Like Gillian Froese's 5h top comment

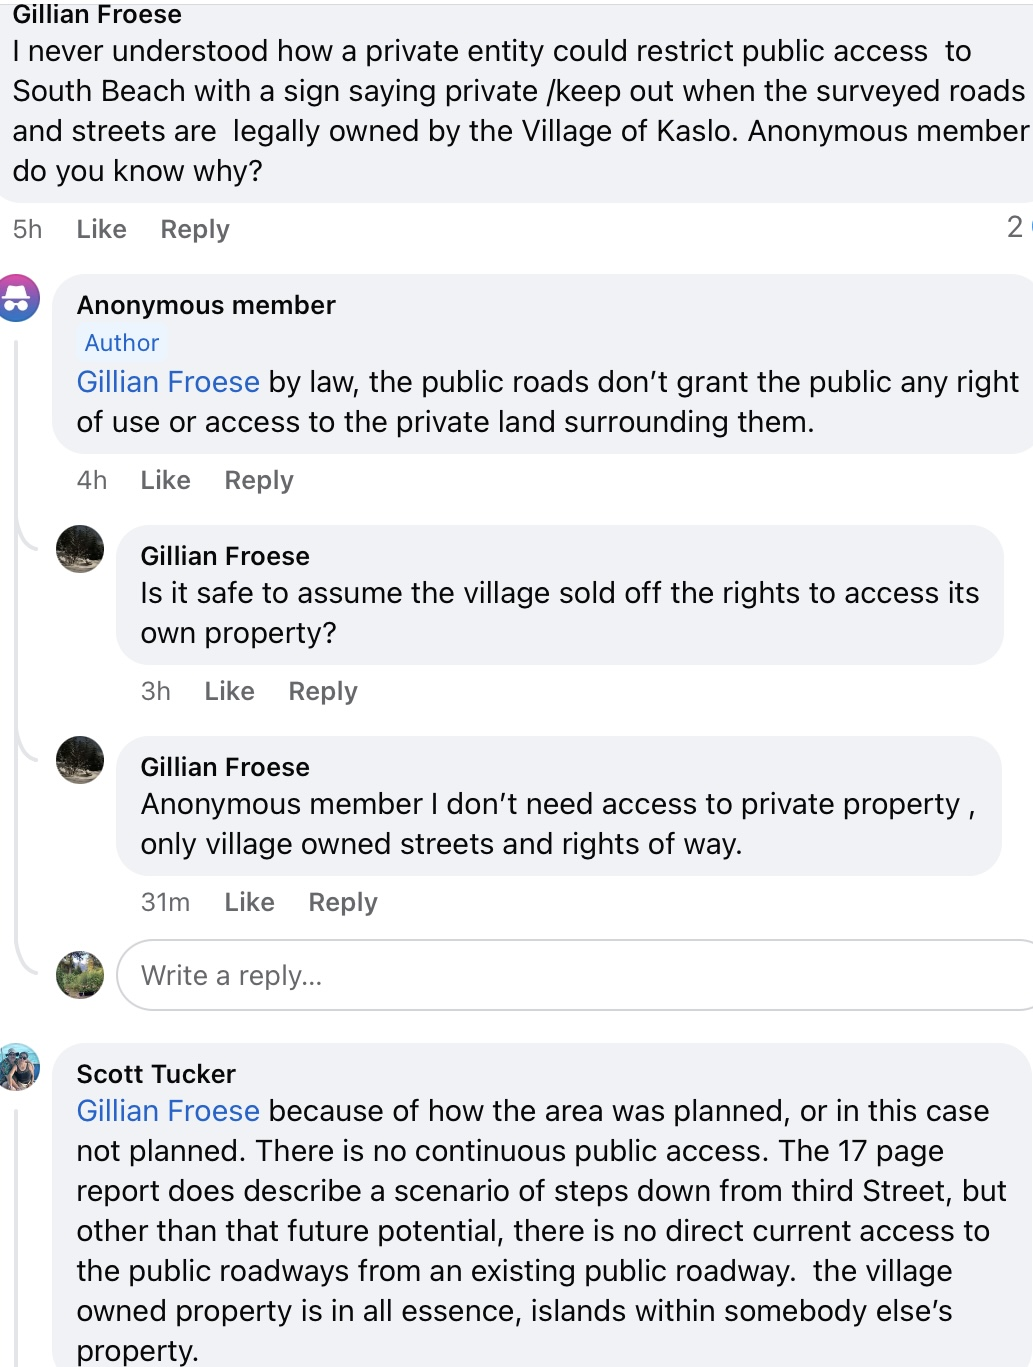[101, 229]
